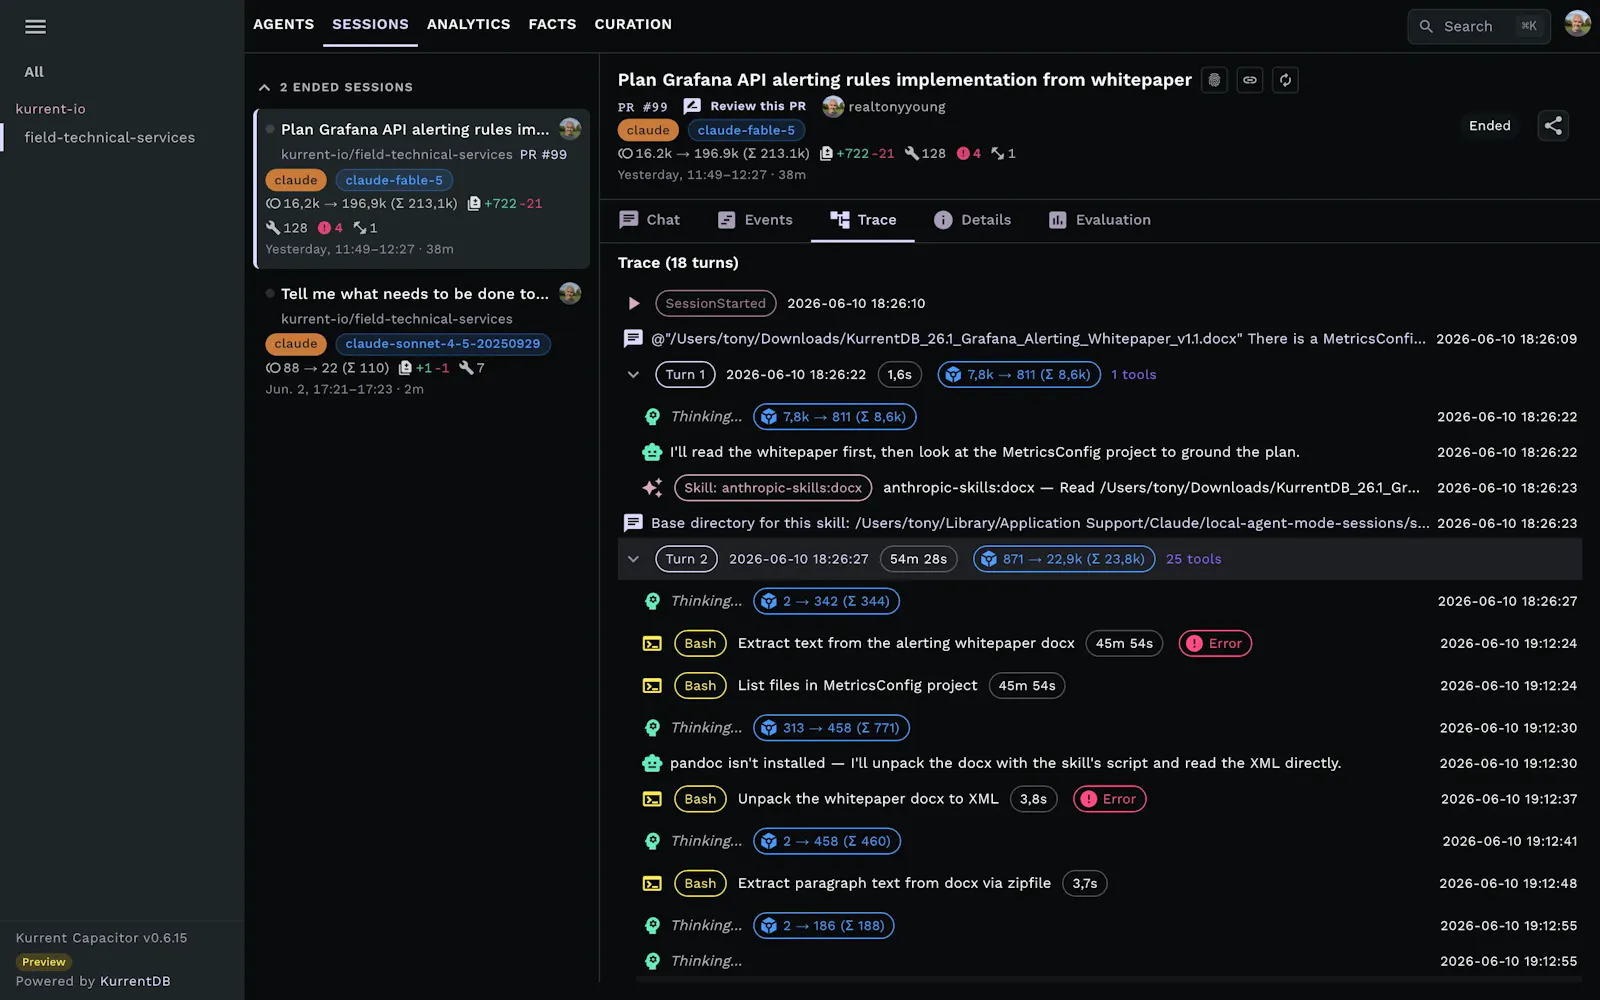Click the Search field
Viewport: 1600px width, 1000px height.
[x=1478, y=26]
